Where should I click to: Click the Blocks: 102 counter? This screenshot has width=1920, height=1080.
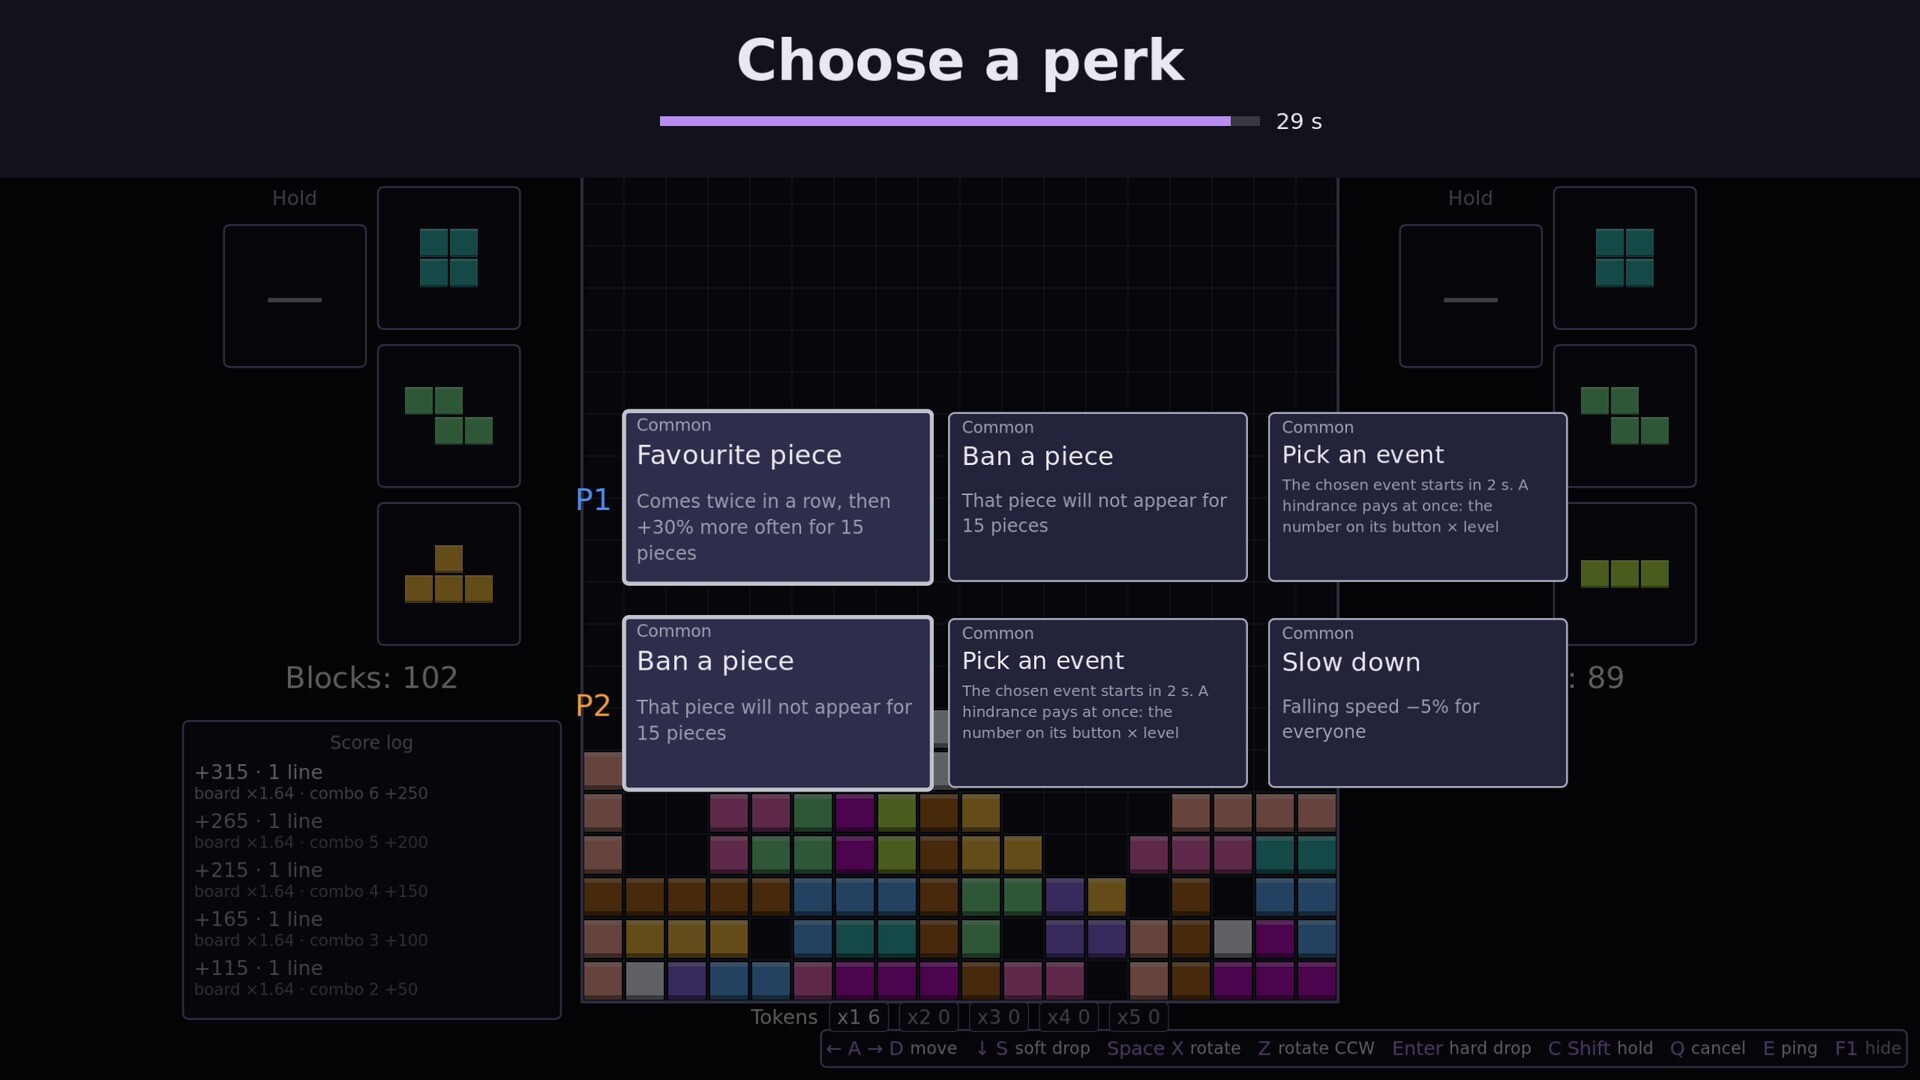(371, 678)
